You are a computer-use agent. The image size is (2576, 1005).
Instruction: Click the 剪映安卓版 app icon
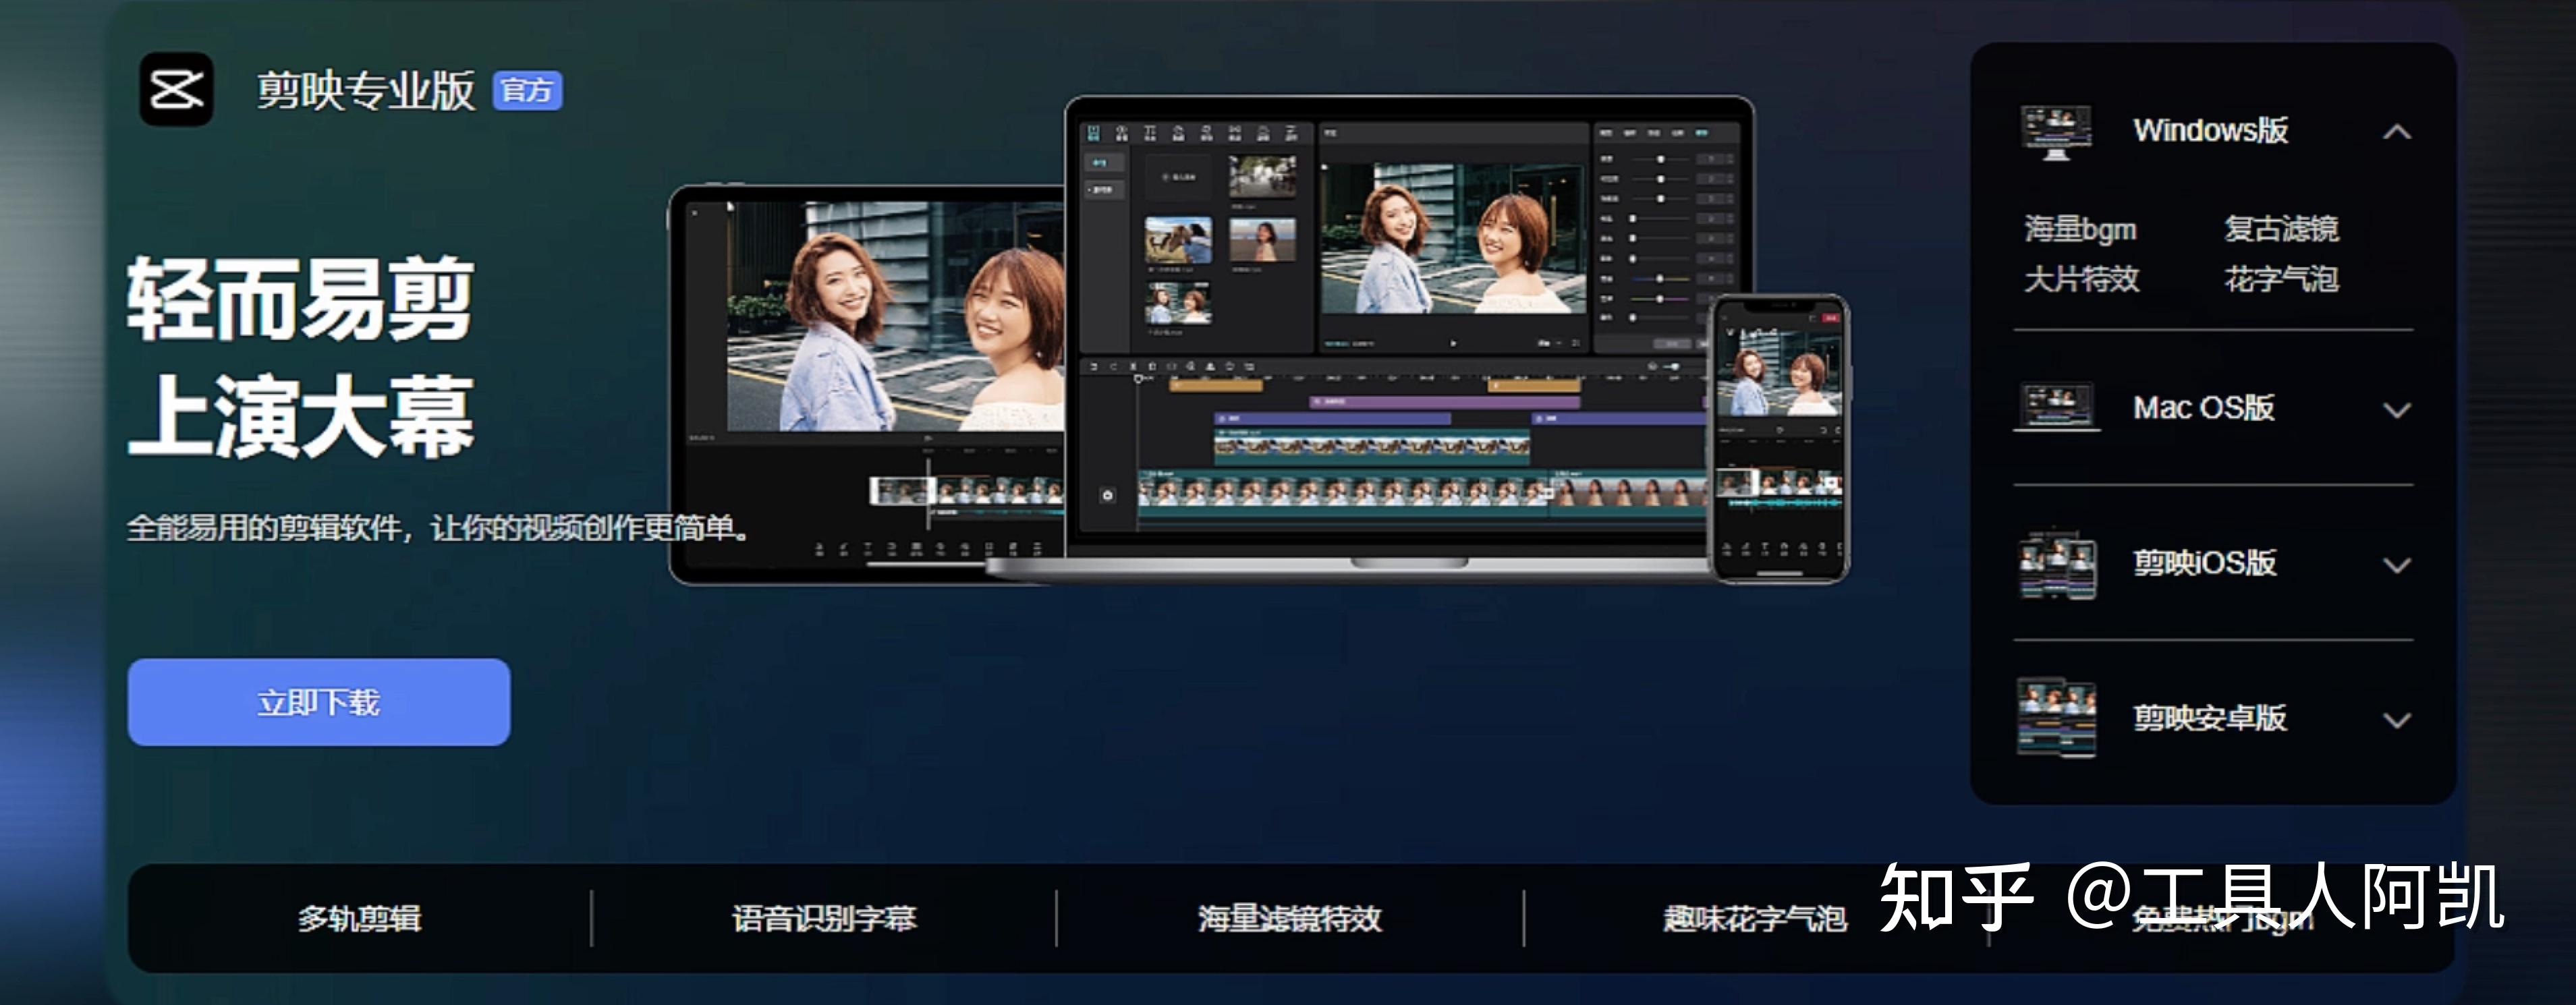coord(2057,718)
